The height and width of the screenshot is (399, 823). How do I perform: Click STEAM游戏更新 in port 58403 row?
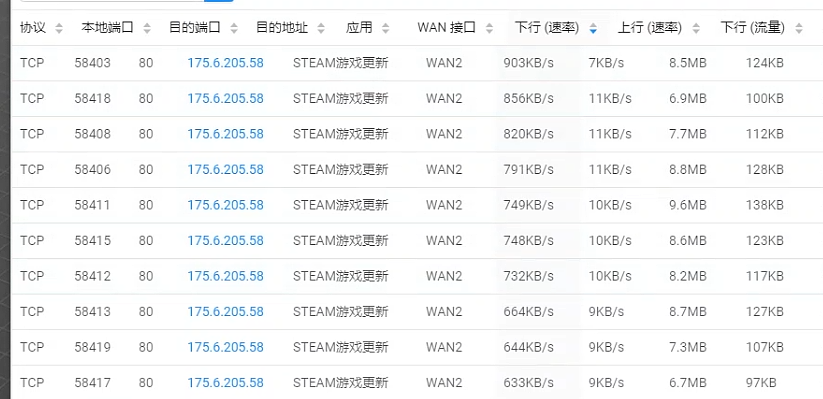point(341,63)
